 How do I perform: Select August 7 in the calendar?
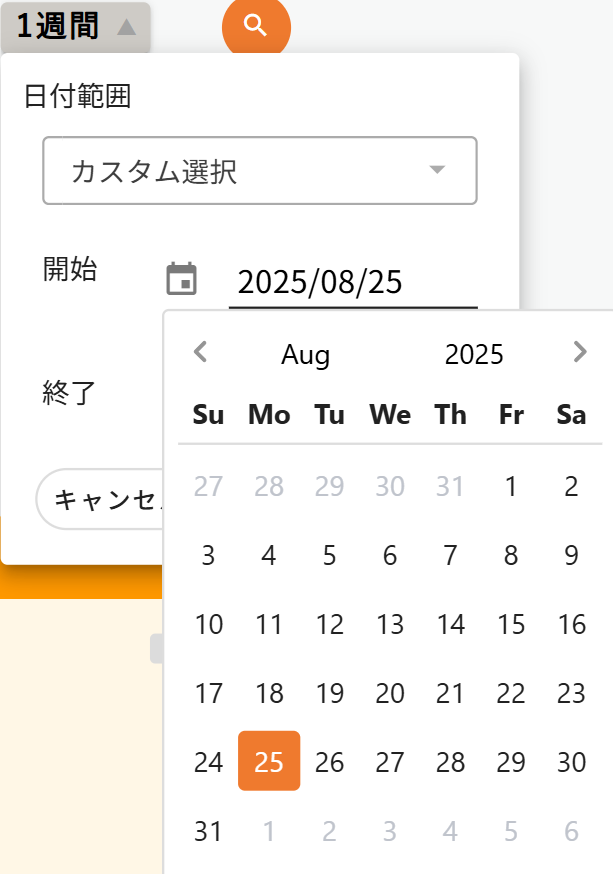point(450,556)
